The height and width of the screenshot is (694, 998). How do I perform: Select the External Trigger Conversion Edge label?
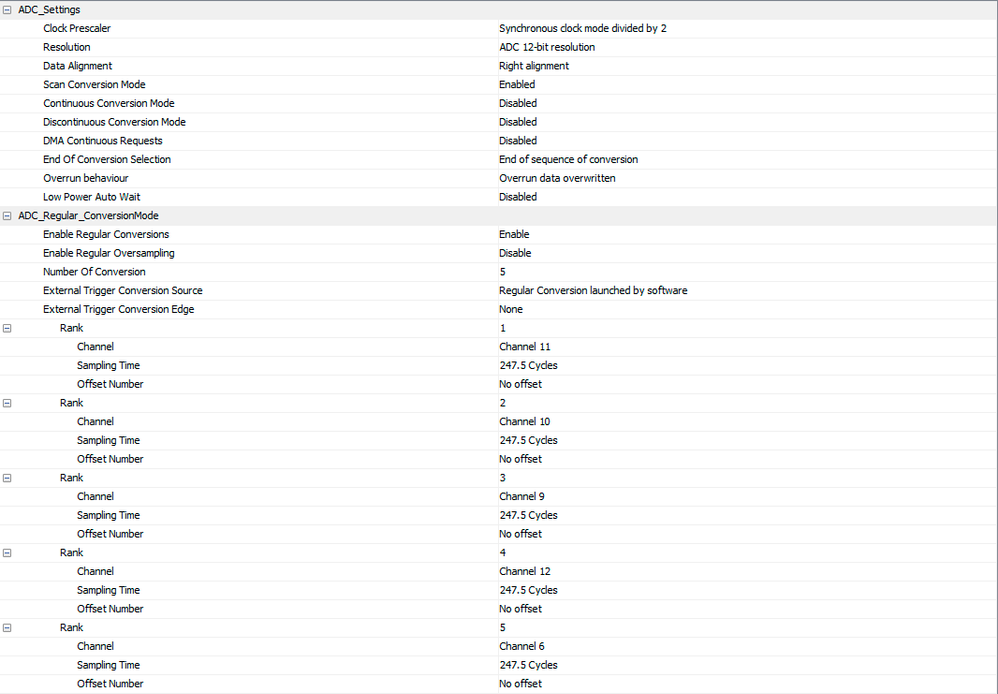point(118,309)
